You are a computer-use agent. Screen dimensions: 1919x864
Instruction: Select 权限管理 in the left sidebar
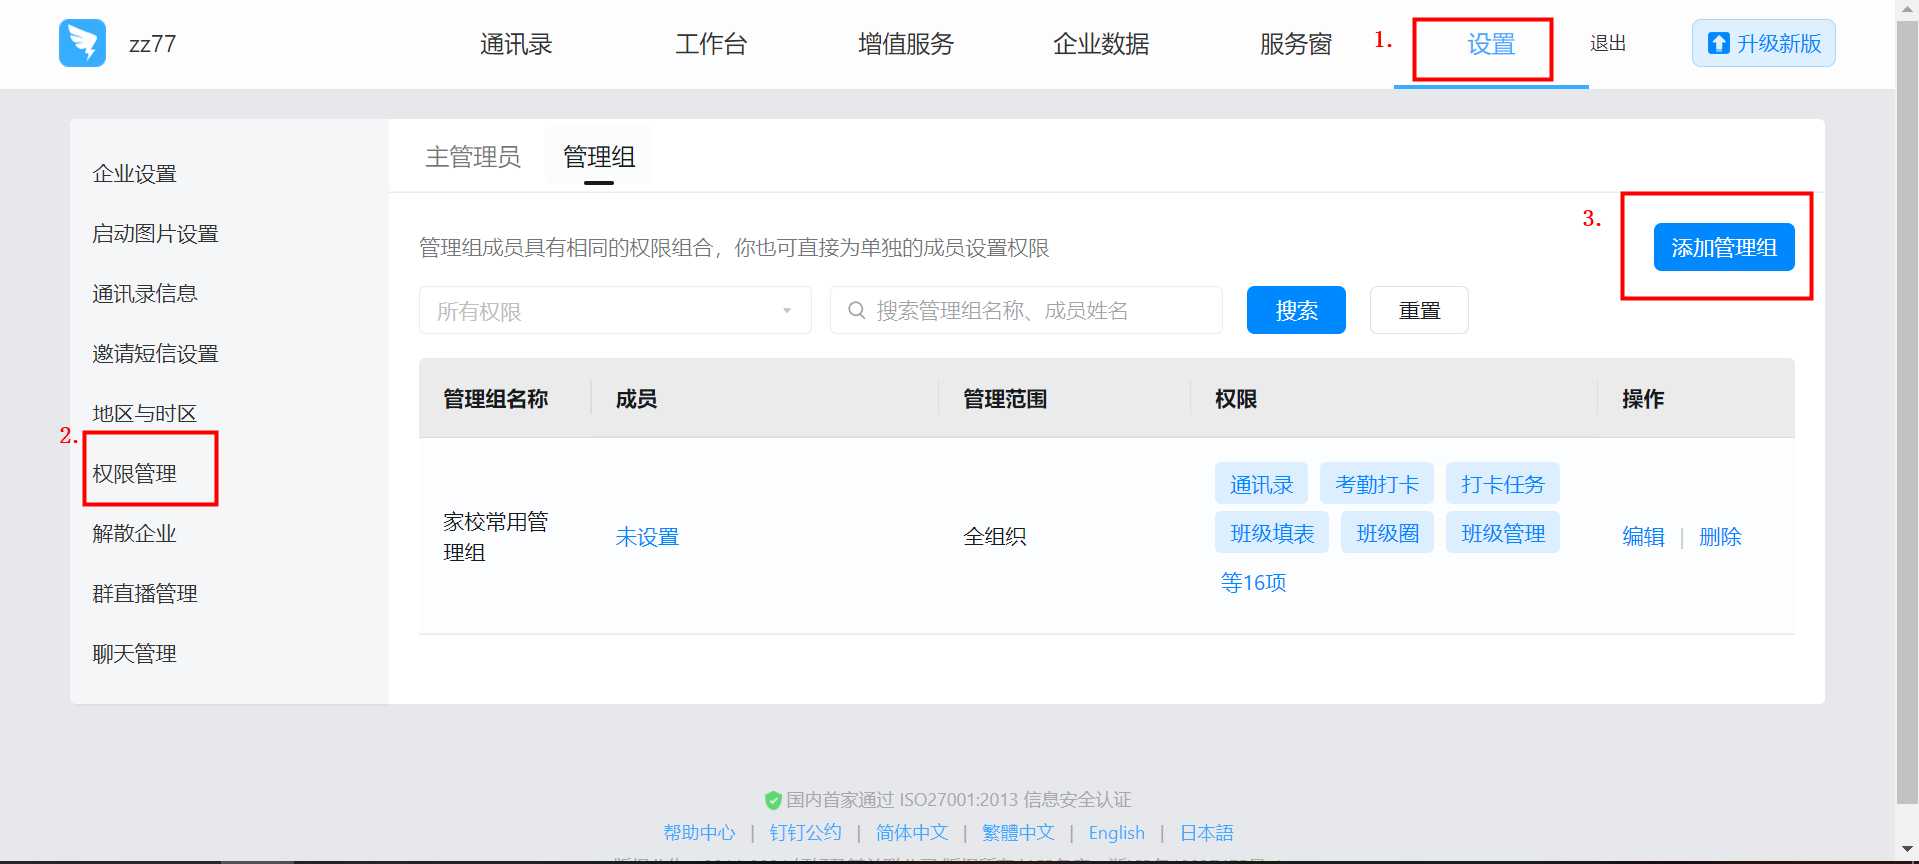pos(135,473)
